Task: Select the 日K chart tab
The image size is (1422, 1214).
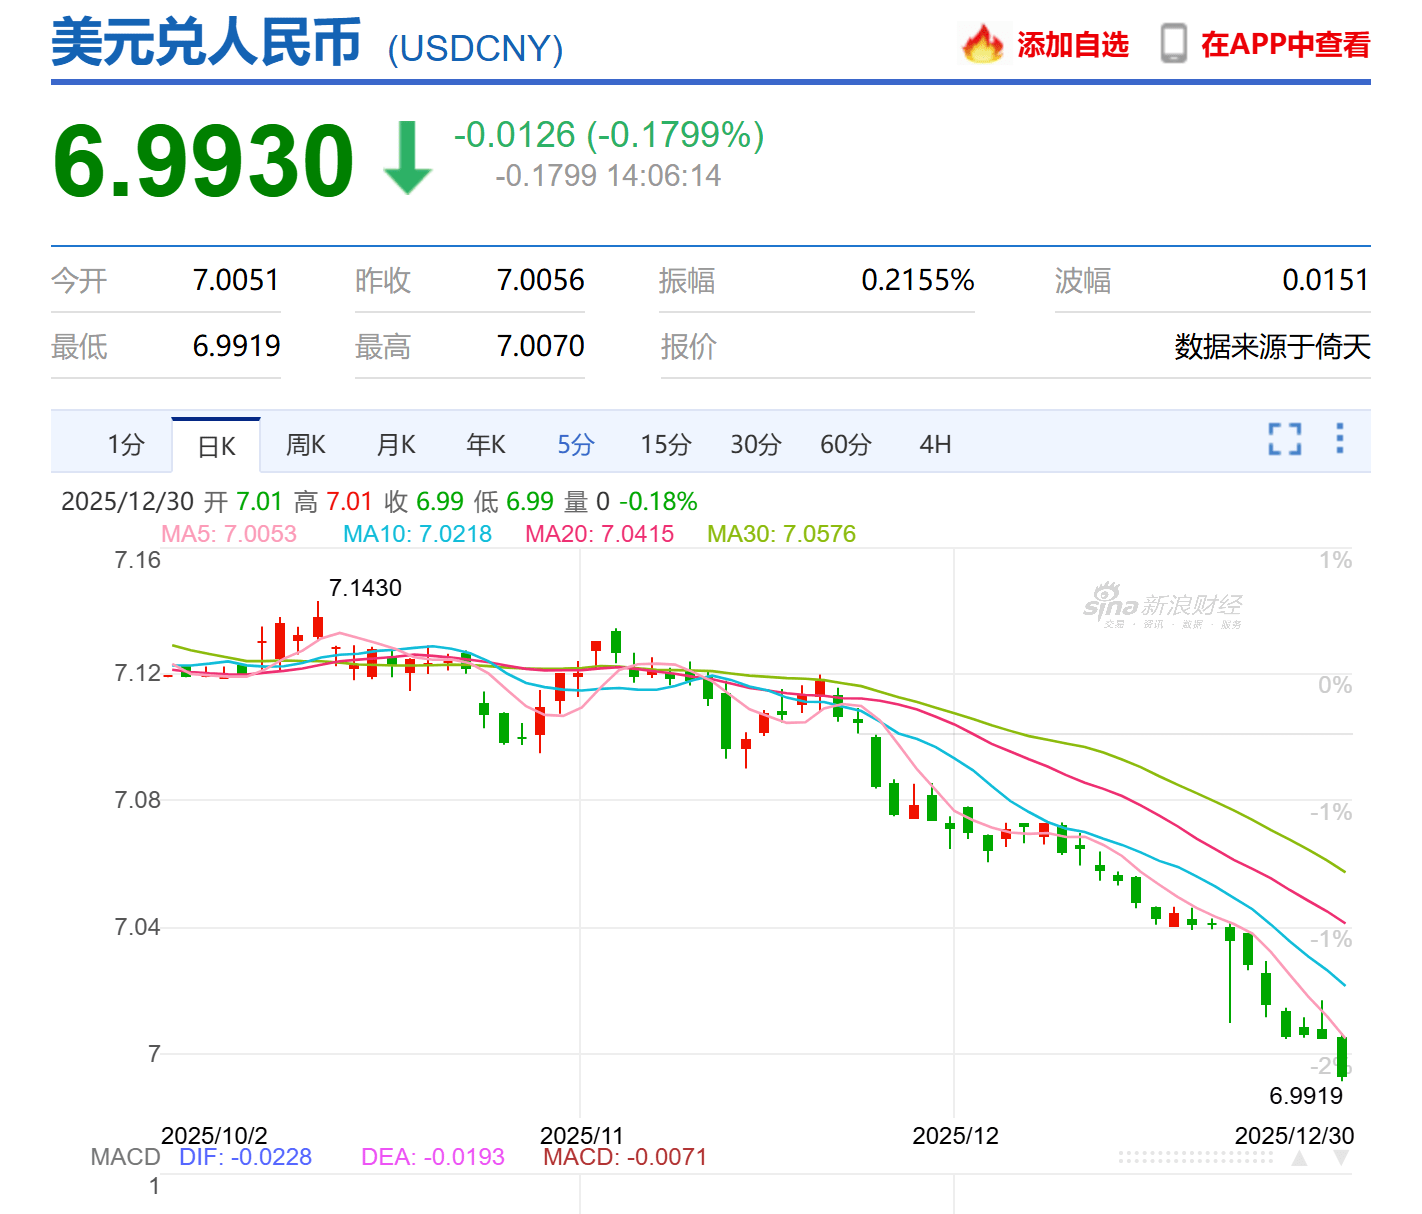Action: pos(216,446)
